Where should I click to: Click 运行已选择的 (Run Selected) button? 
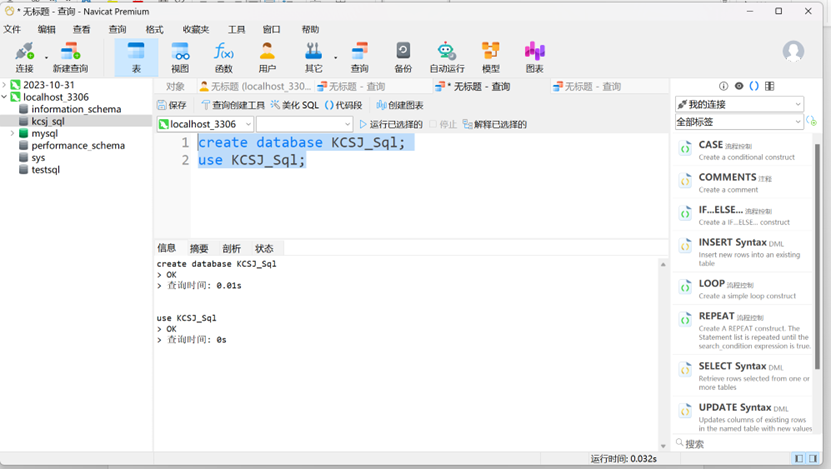point(391,124)
